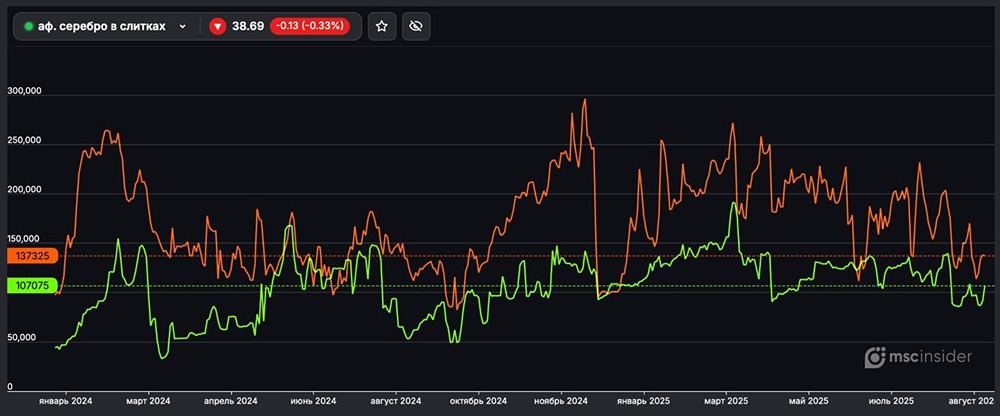Click the январь 2025 date label
Image resolution: width=1000 pixels, height=416 pixels.
point(646,400)
